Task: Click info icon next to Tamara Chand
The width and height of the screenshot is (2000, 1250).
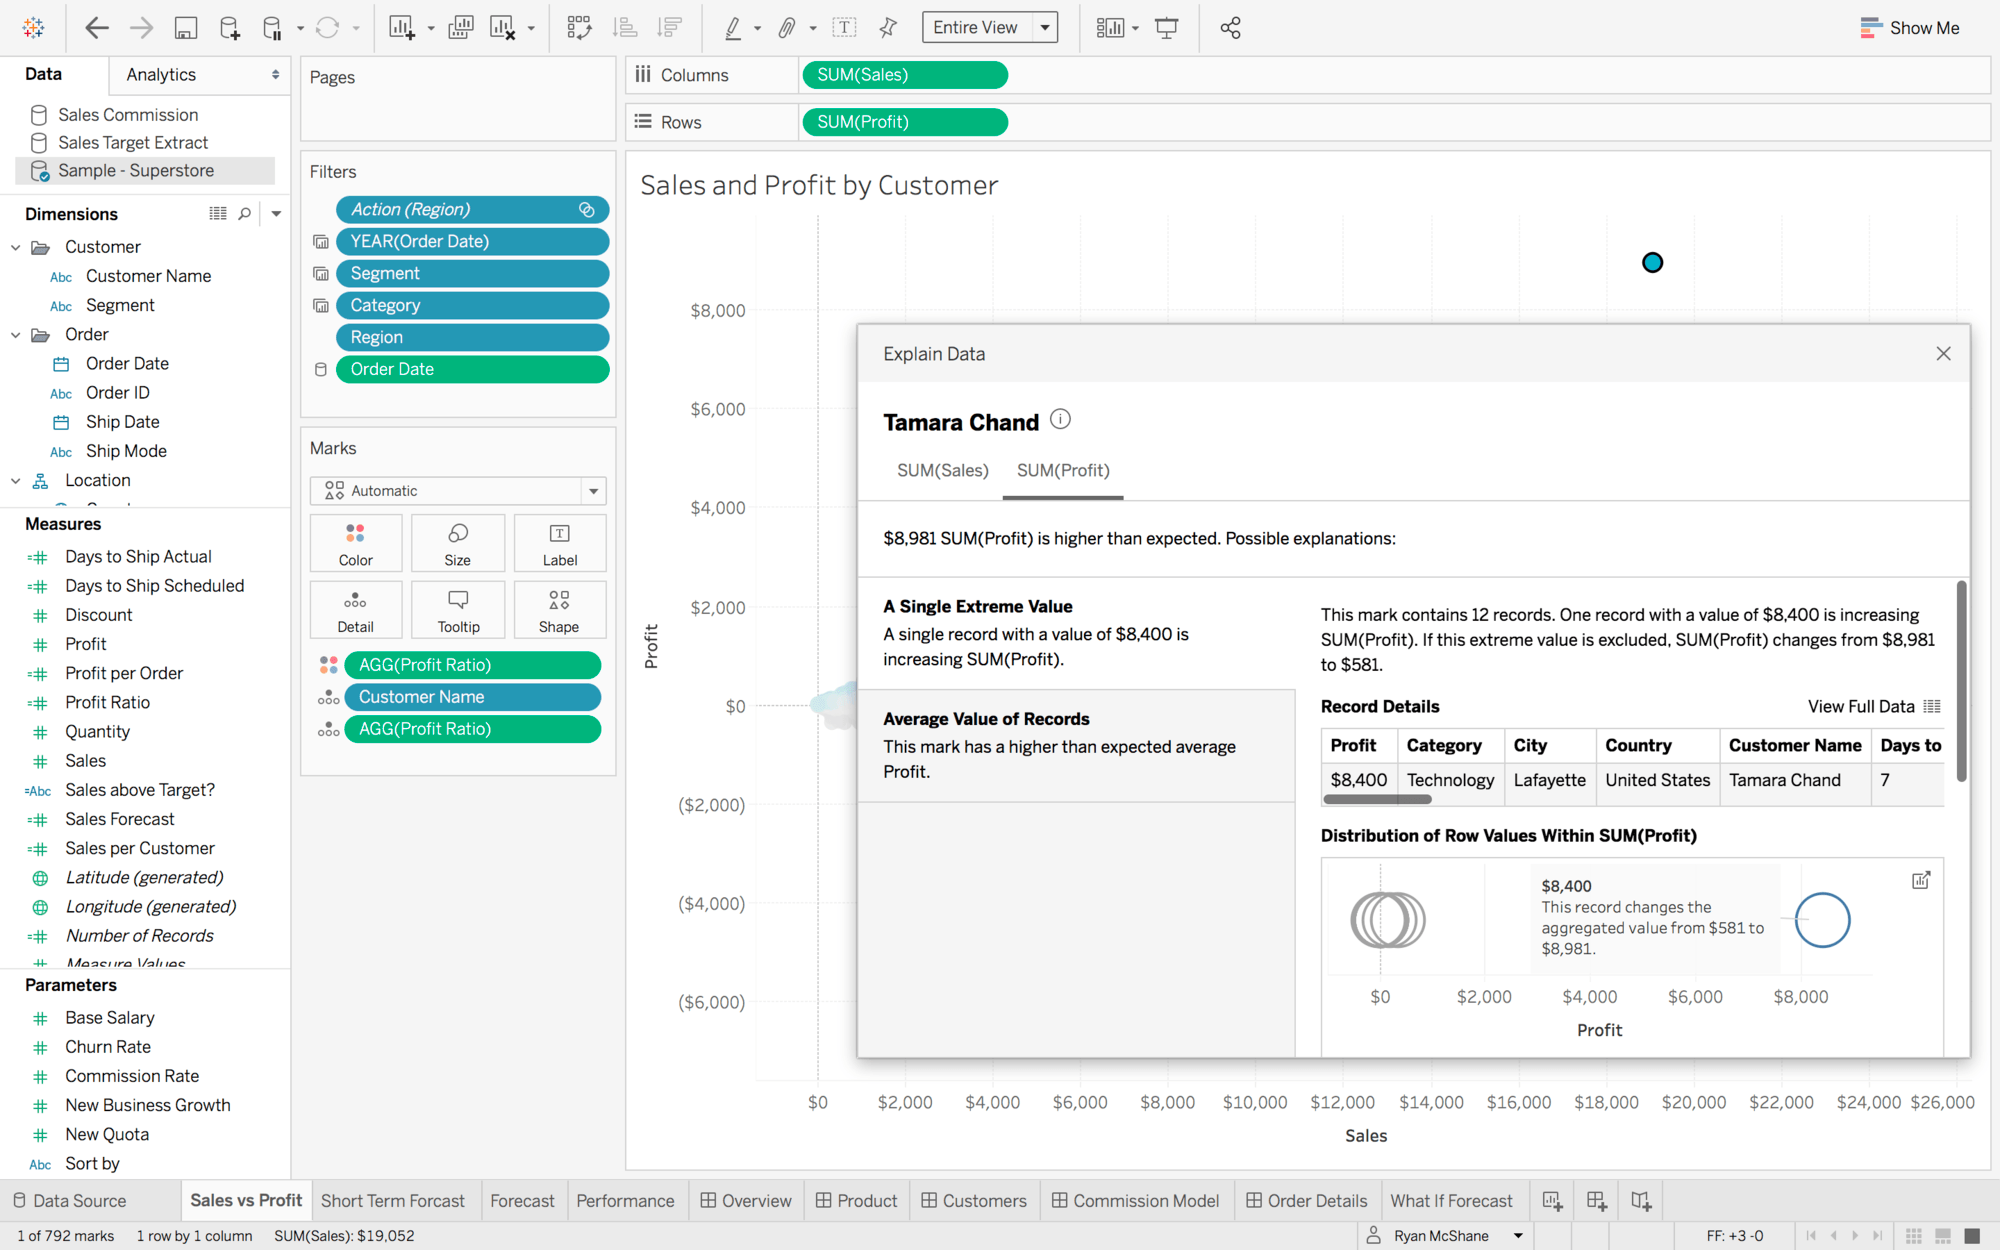Action: point(1061,420)
